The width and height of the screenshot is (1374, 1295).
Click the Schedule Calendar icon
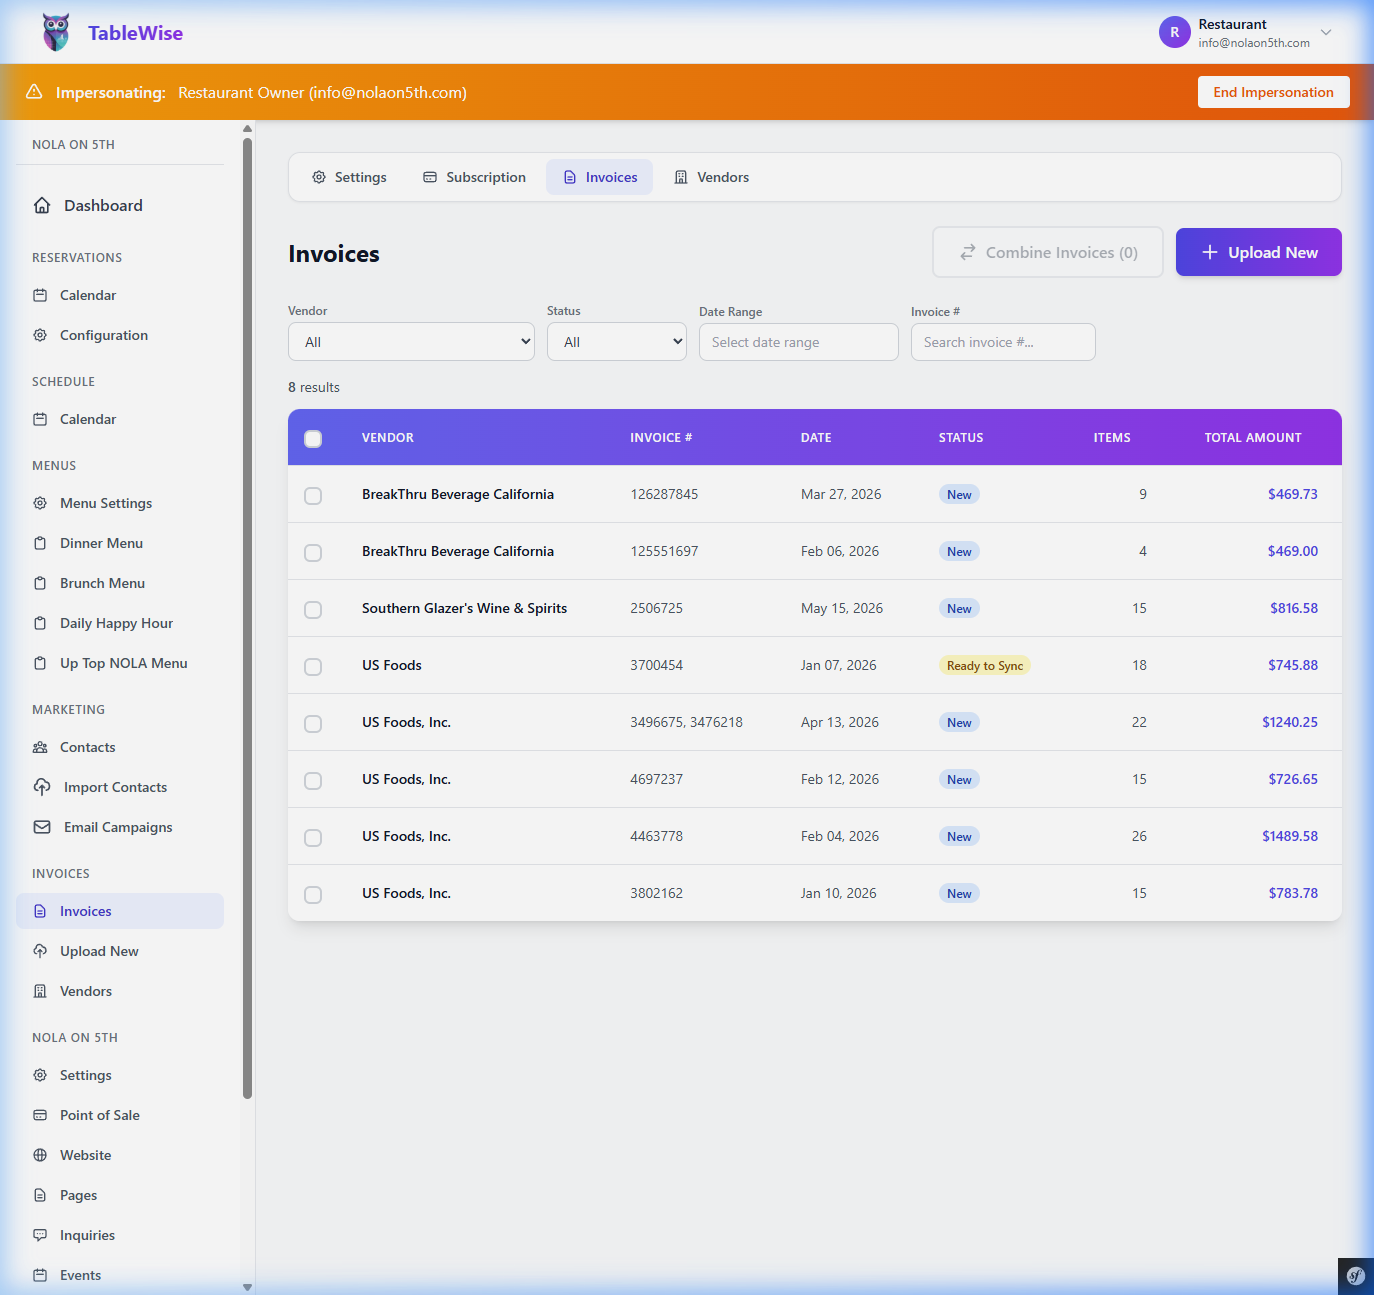point(40,419)
